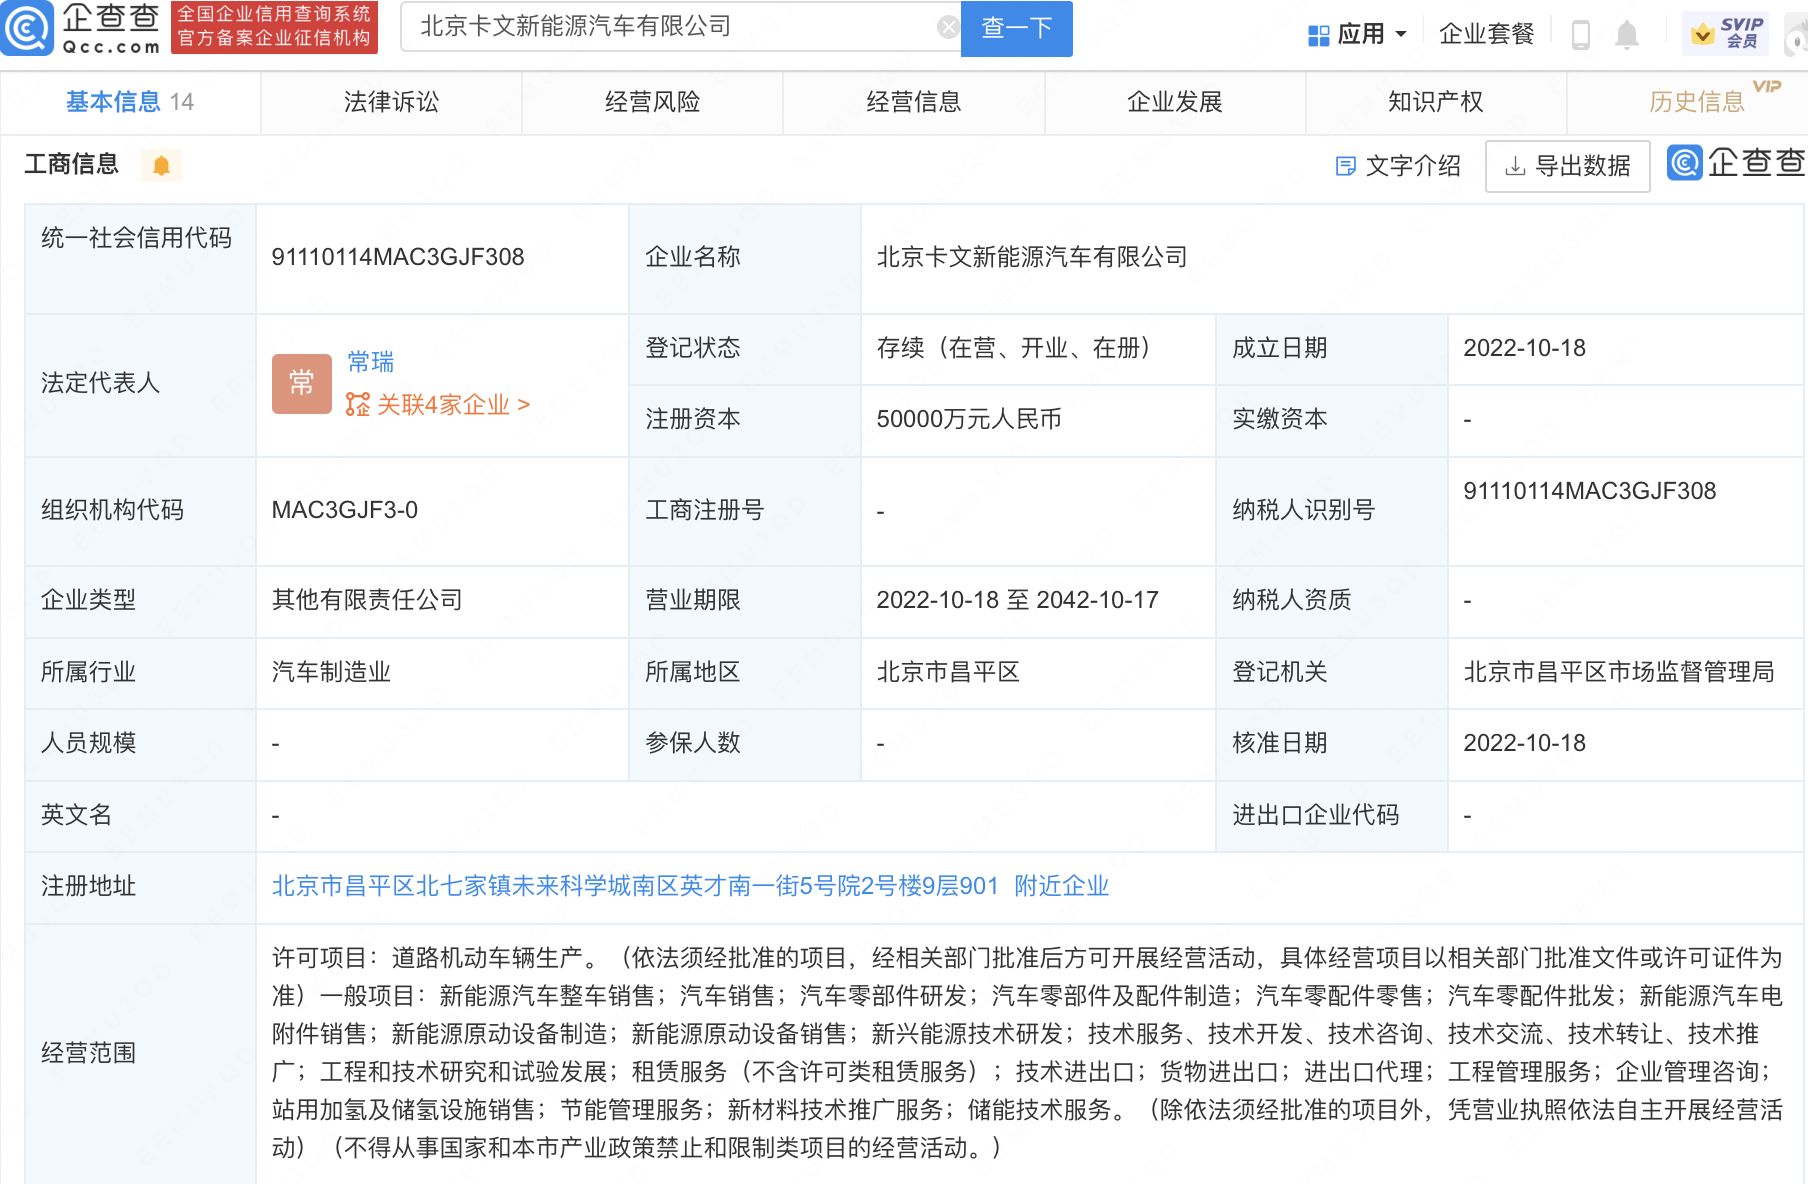Open legal representative 常瑞's profile link
Viewport: 1808px width, 1184px height.
coord(371,361)
